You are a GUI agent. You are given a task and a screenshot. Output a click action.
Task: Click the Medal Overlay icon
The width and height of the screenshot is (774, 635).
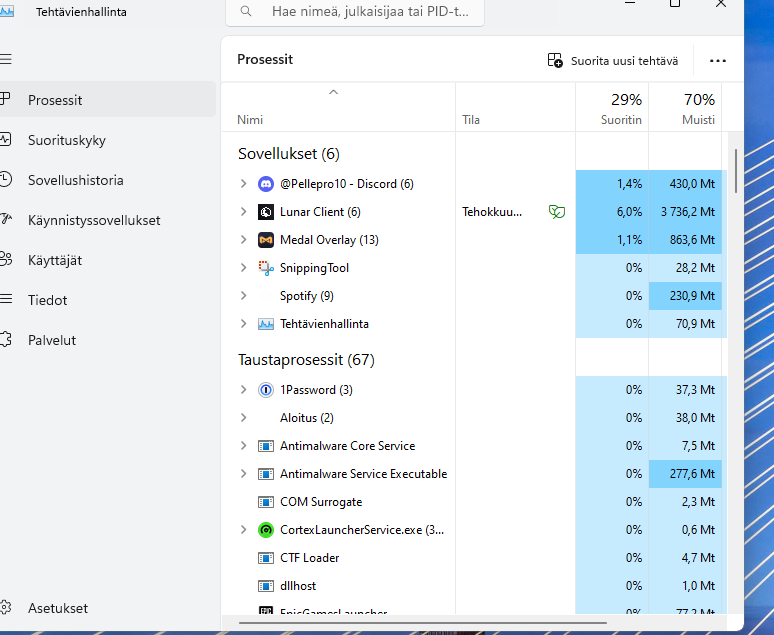point(266,240)
